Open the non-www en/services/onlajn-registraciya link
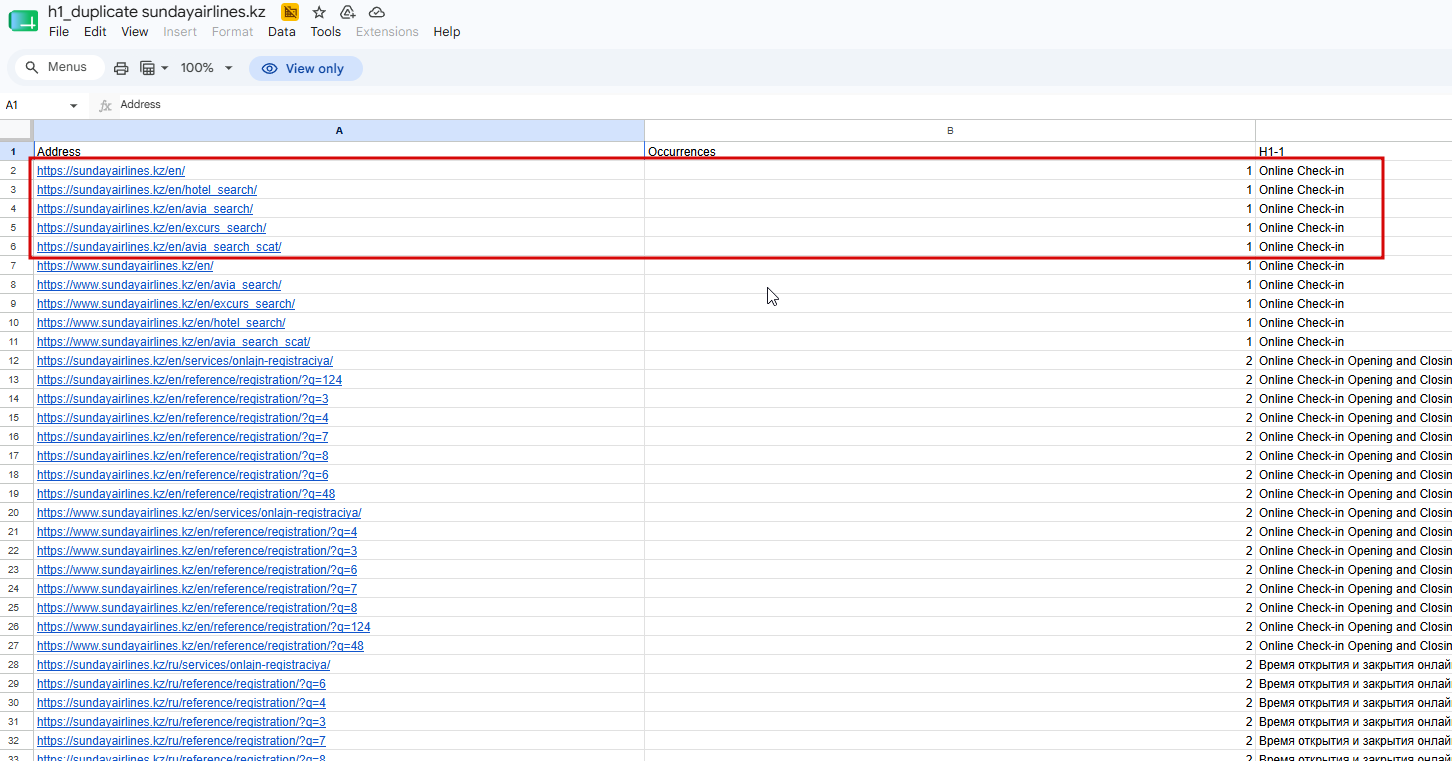 click(185, 361)
